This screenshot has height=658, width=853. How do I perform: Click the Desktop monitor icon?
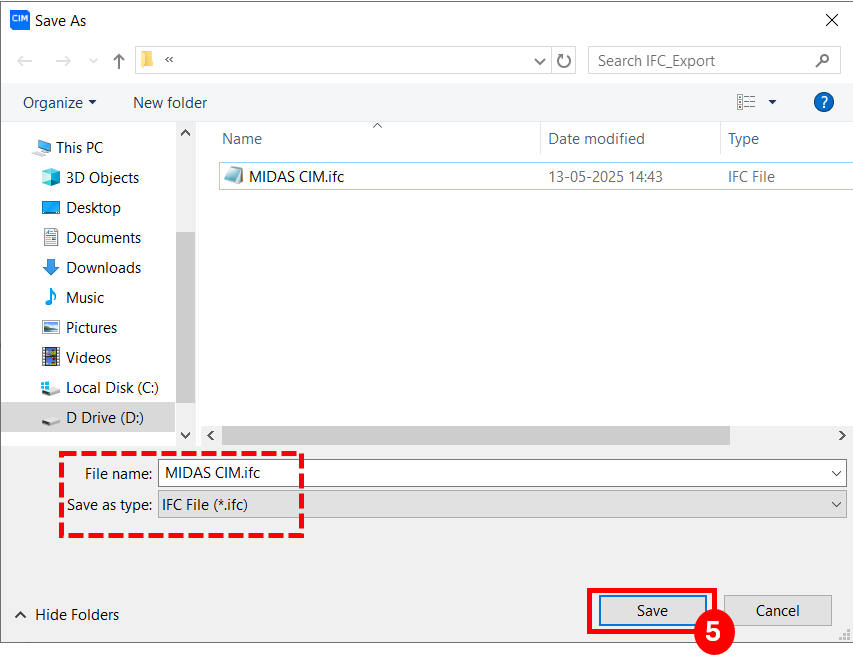51,207
